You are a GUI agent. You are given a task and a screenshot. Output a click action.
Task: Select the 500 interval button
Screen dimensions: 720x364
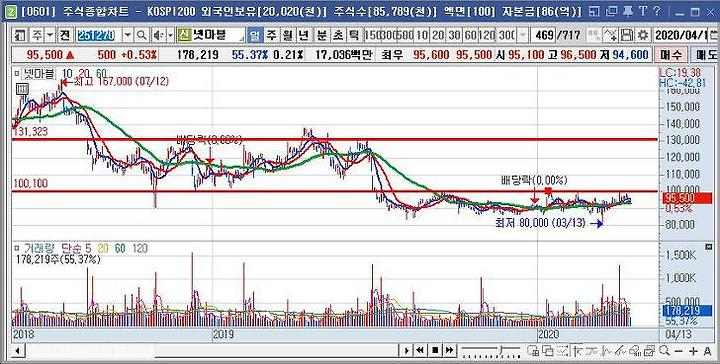coord(405,35)
